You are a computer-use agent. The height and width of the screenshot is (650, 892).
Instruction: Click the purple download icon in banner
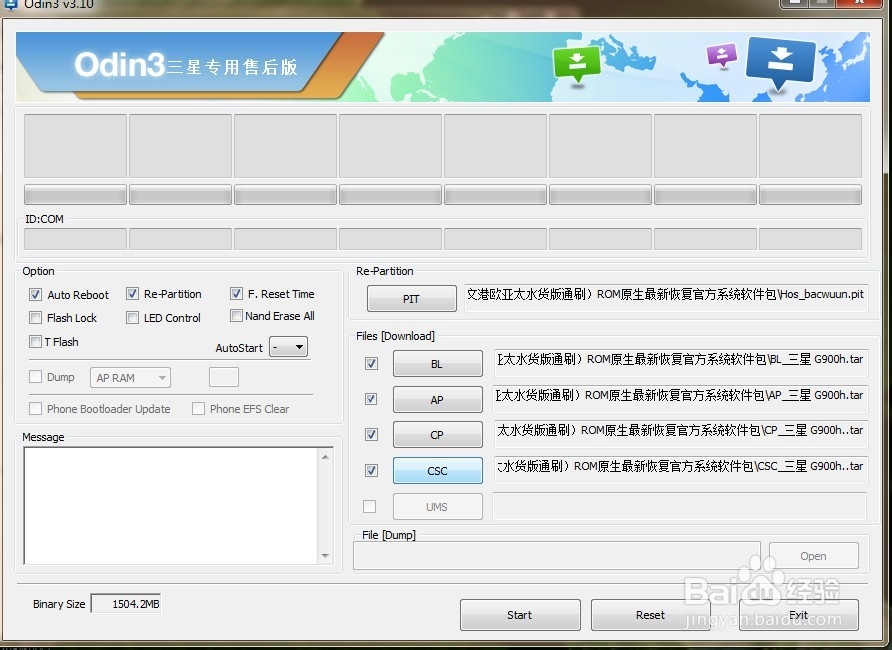point(721,56)
